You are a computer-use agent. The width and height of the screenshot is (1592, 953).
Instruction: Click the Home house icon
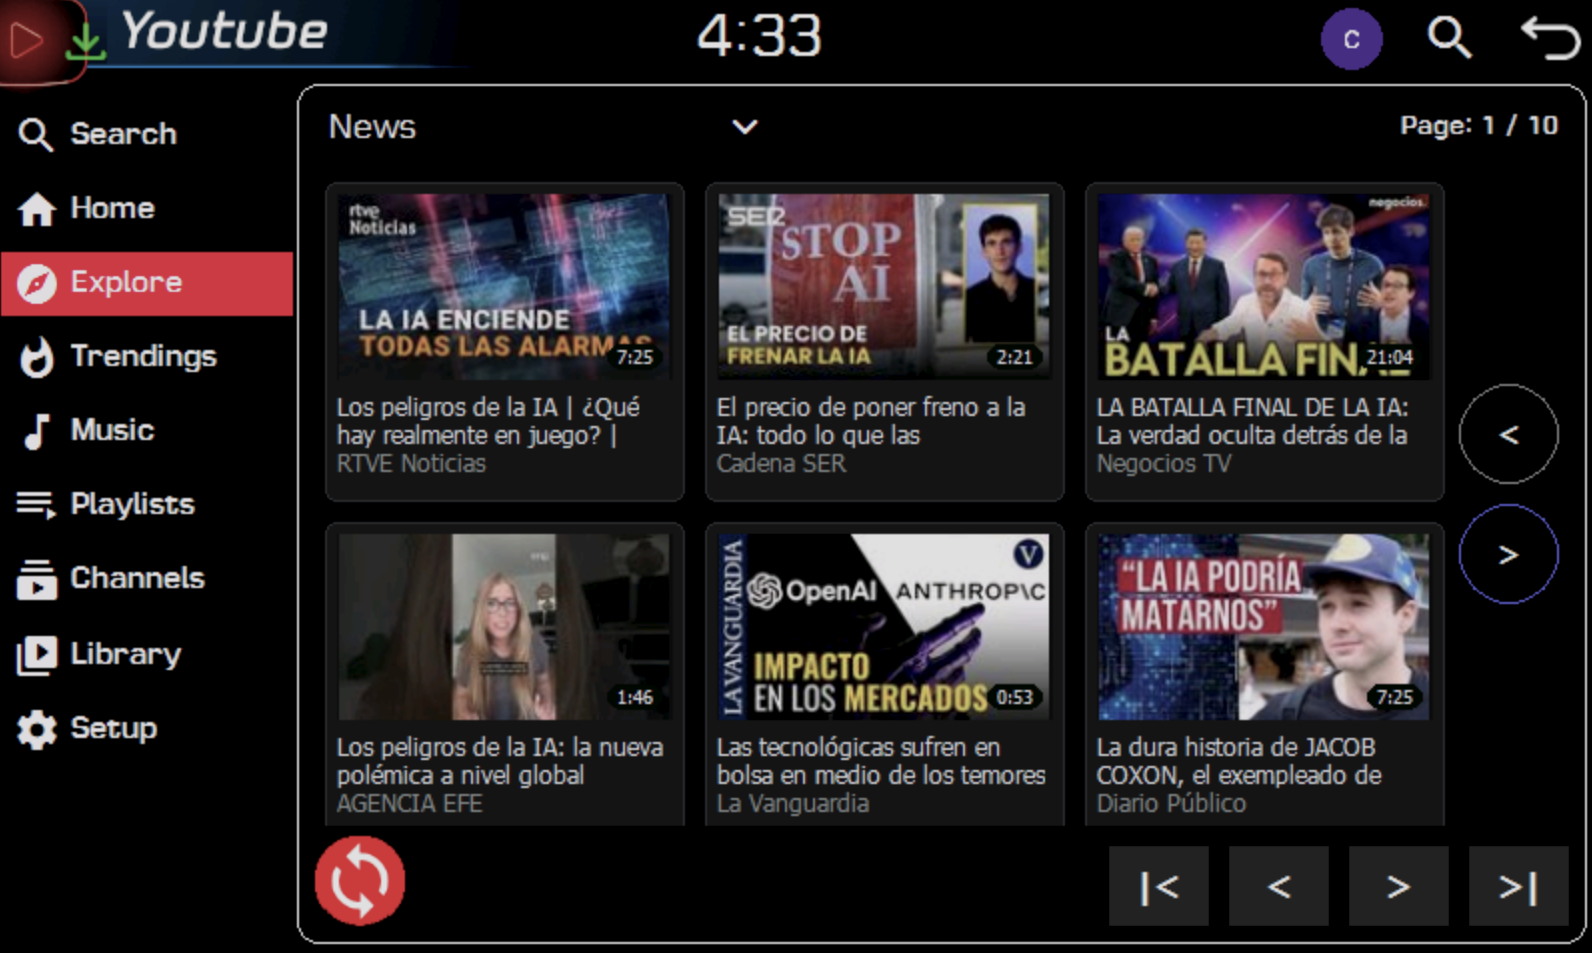[x=37, y=208]
